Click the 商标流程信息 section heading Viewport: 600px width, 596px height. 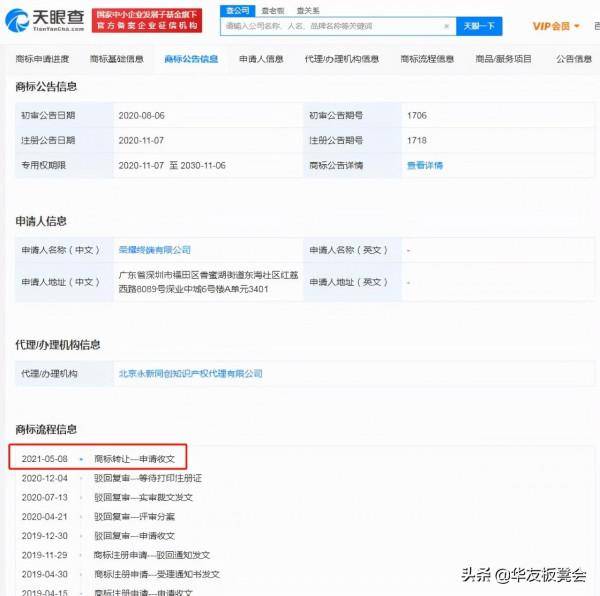[46, 429]
